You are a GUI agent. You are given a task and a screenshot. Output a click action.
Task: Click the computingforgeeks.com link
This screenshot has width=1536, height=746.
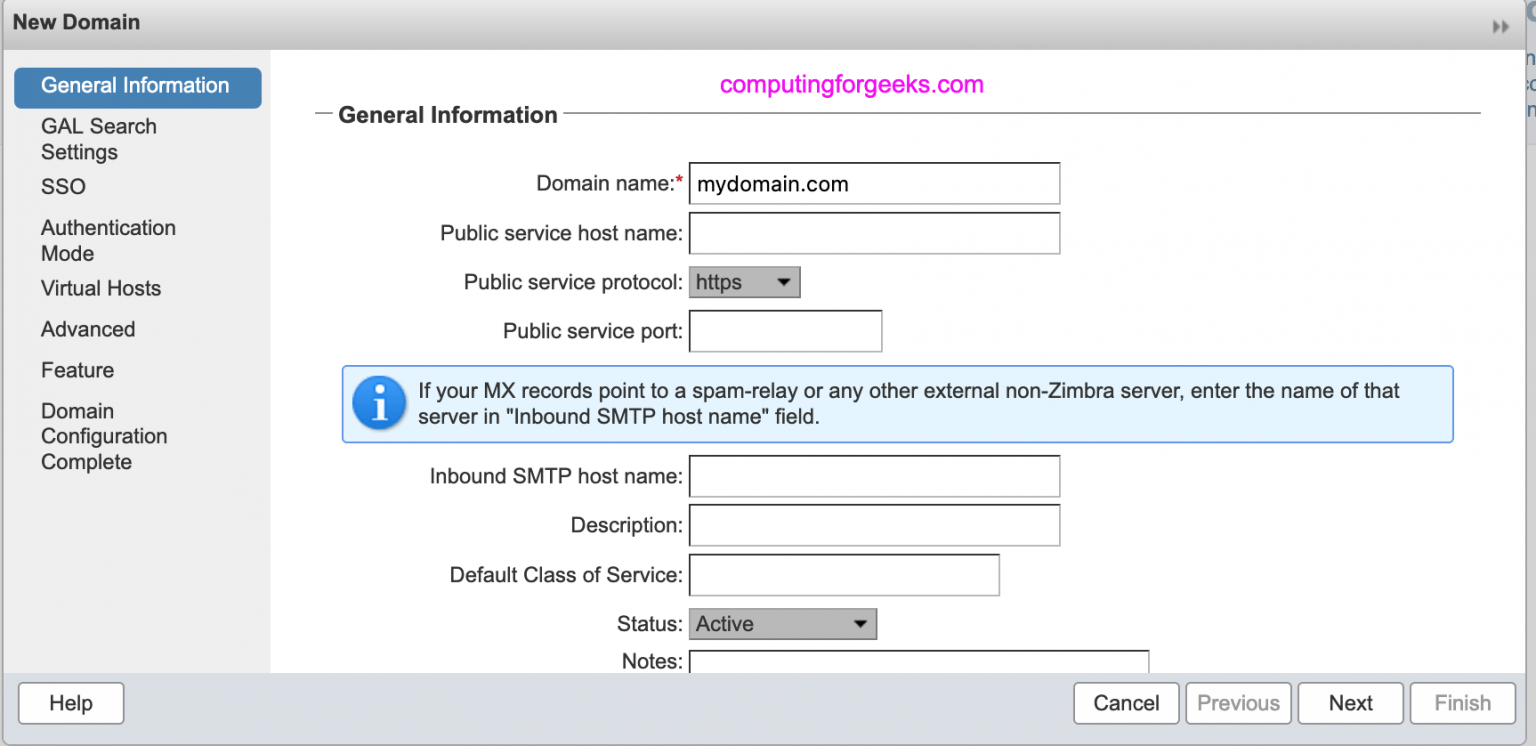point(850,85)
